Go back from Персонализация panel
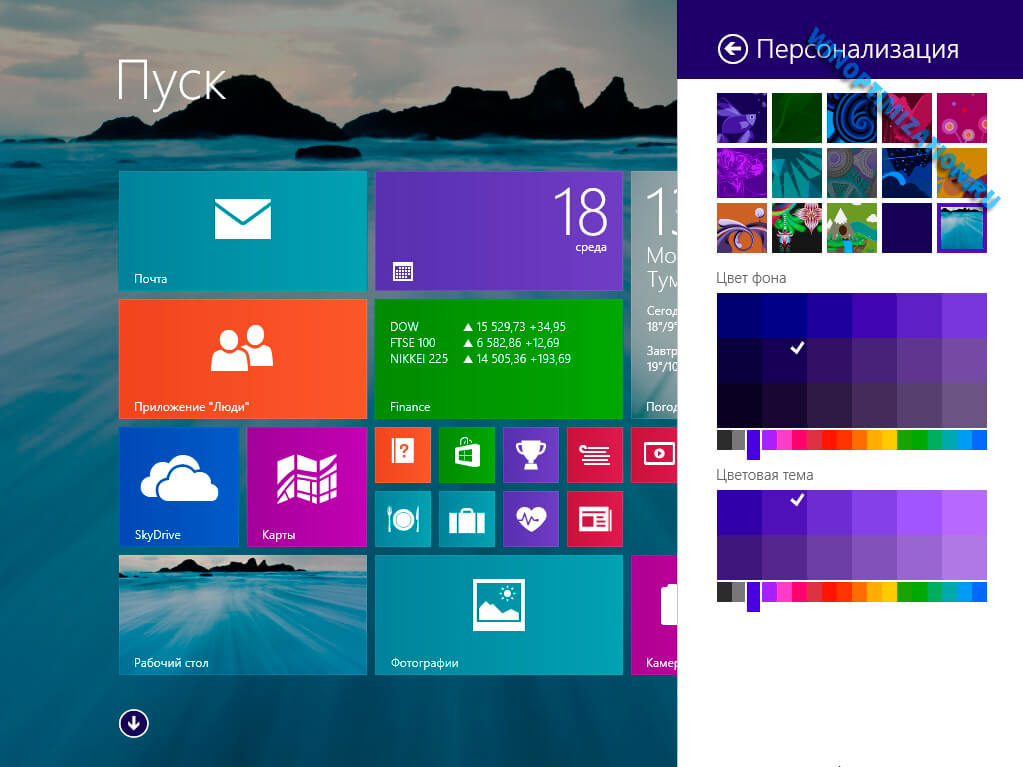The image size is (1023, 767). point(732,49)
